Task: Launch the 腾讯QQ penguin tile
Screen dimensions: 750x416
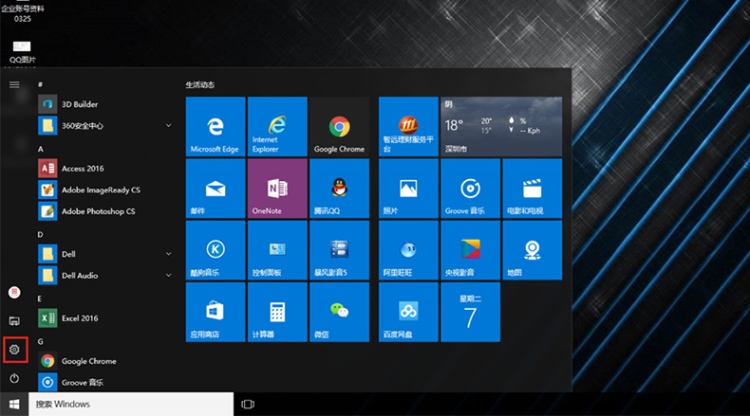Action: pyautogui.click(x=339, y=188)
